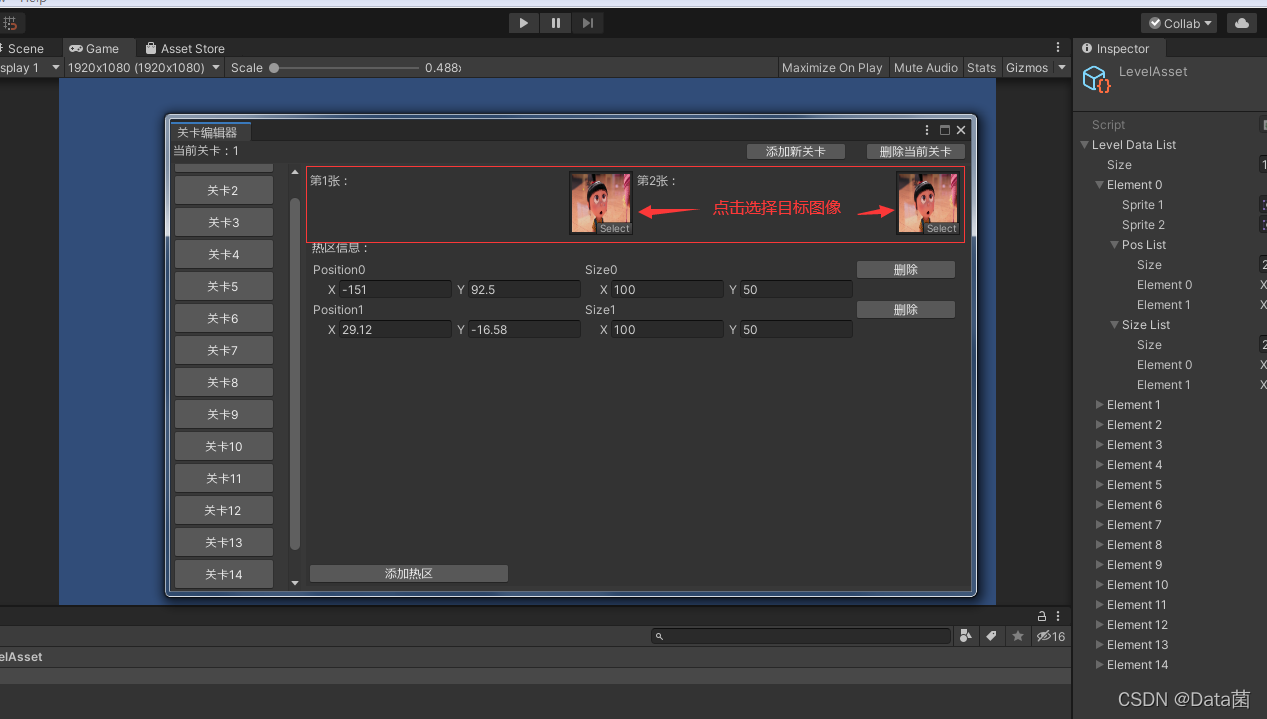Expand Element 14 in Inspector
The width and height of the screenshot is (1267, 719).
click(1100, 665)
